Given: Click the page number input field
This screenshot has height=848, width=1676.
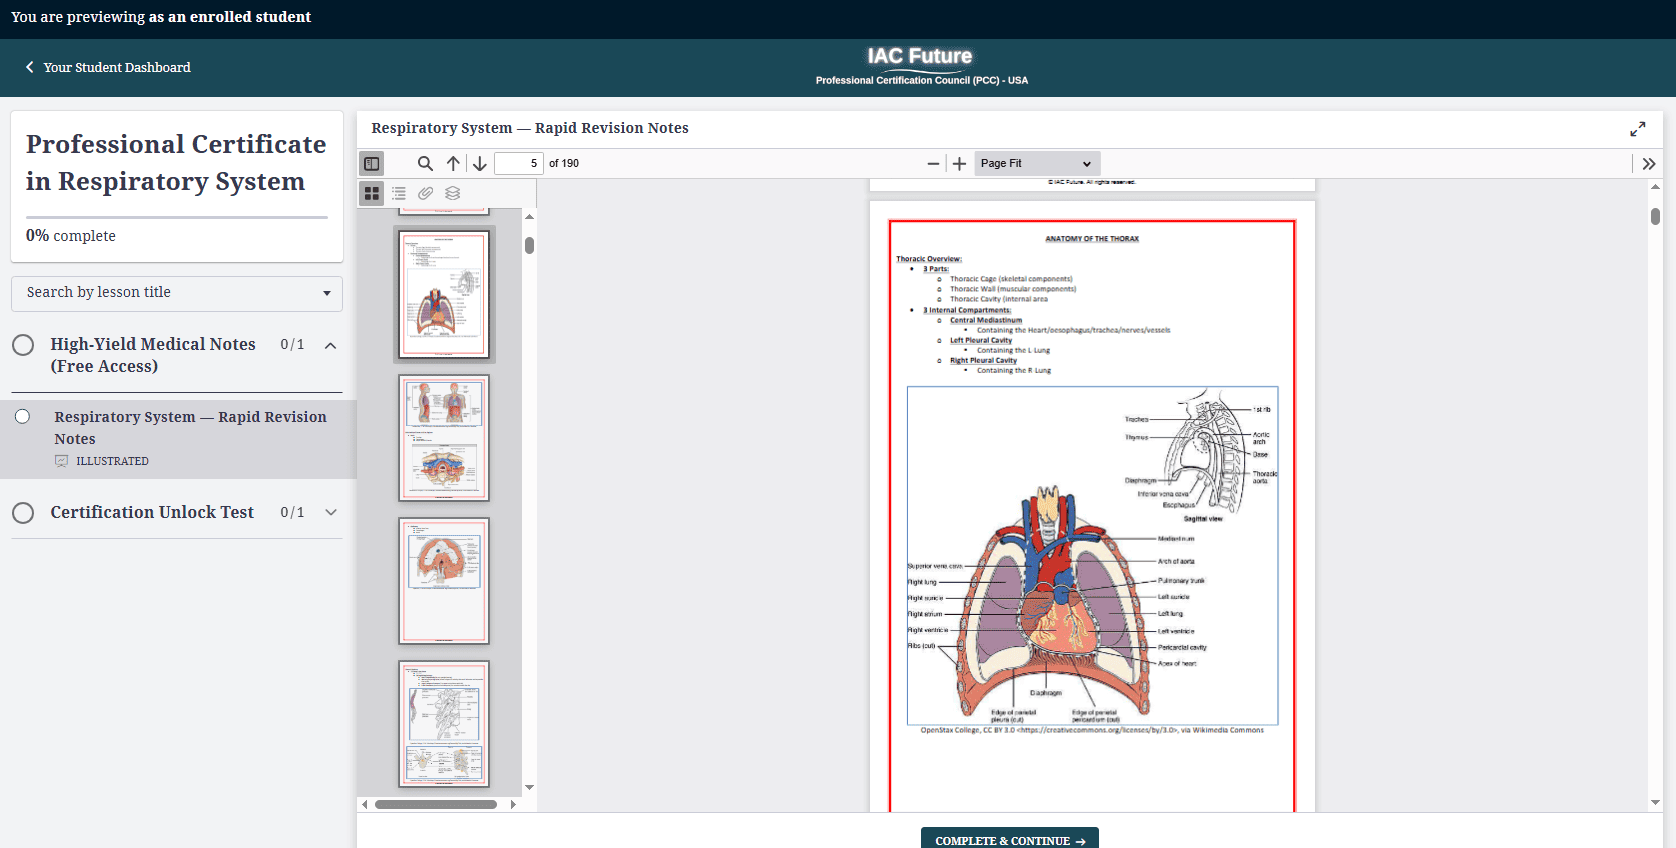Looking at the screenshot, I should 518,163.
